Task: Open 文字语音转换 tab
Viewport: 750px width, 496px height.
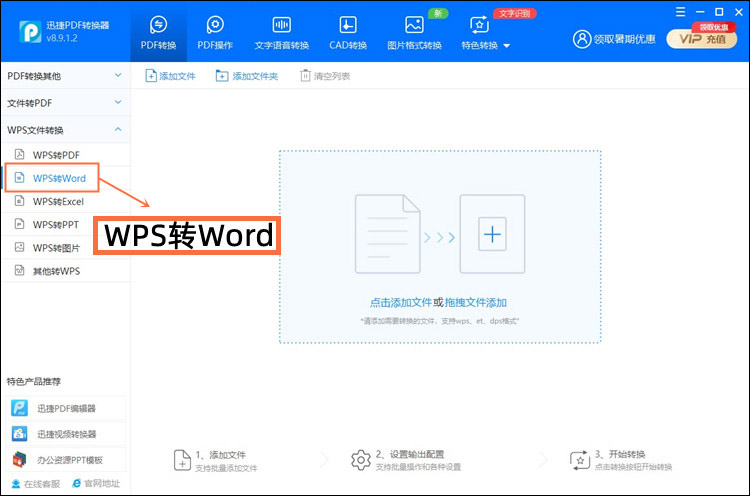Action: coord(281,33)
